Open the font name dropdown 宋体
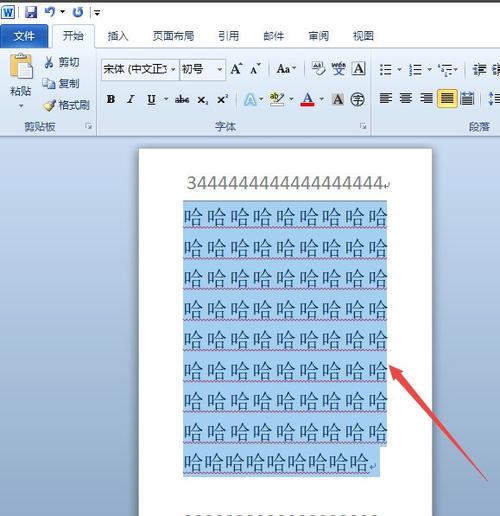The image size is (500, 516). (x=140, y=69)
